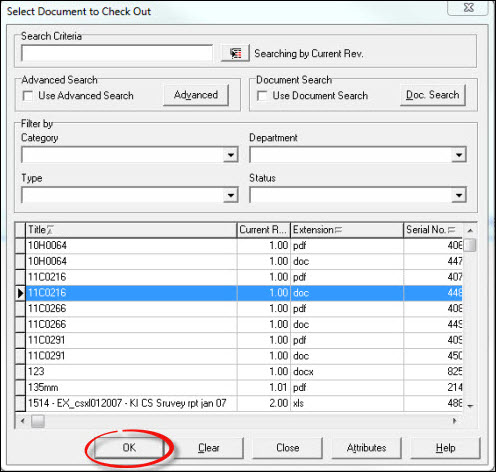This screenshot has height=472, width=496.
Task: Click the list's scroll up arrow
Action: [x=470, y=230]
